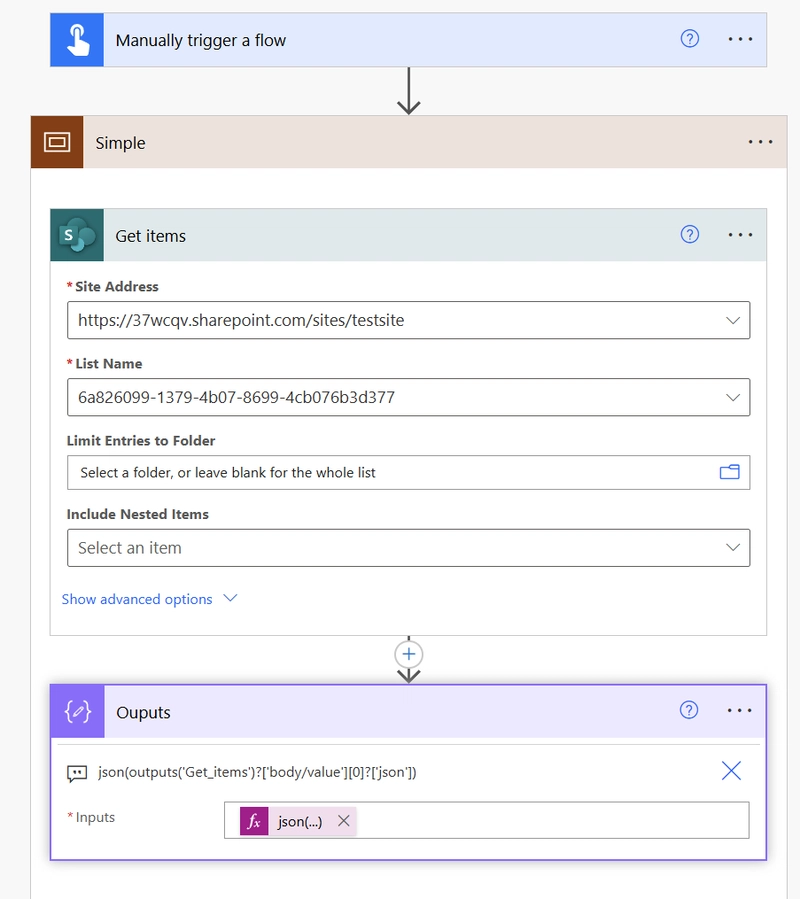
Task: Open the Ouputs action ellipsis menu
Action: (x=739, y=710)
